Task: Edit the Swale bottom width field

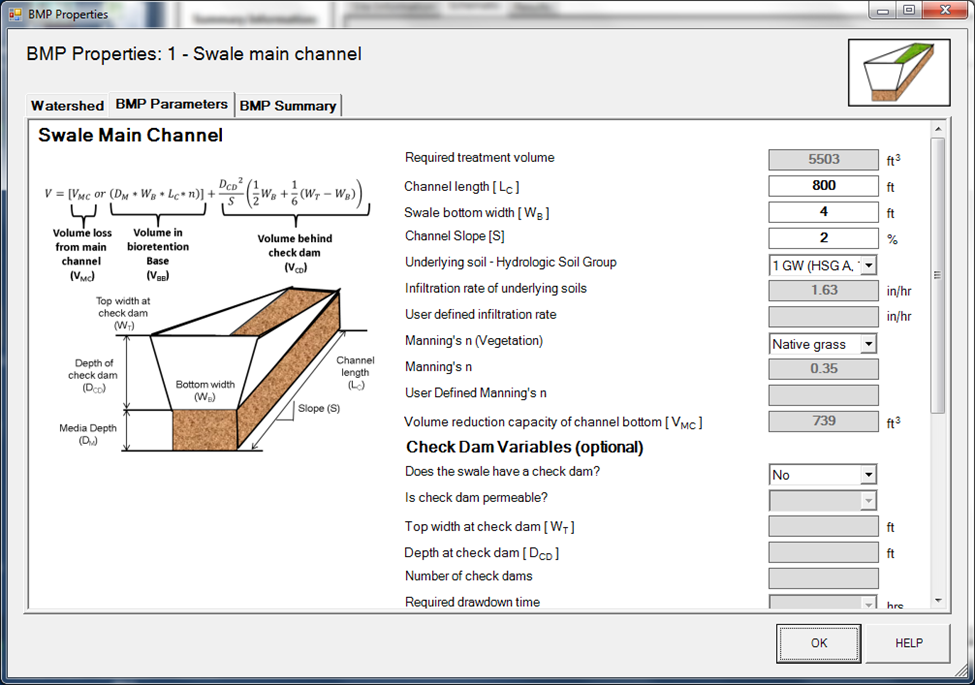Action: 823,212
